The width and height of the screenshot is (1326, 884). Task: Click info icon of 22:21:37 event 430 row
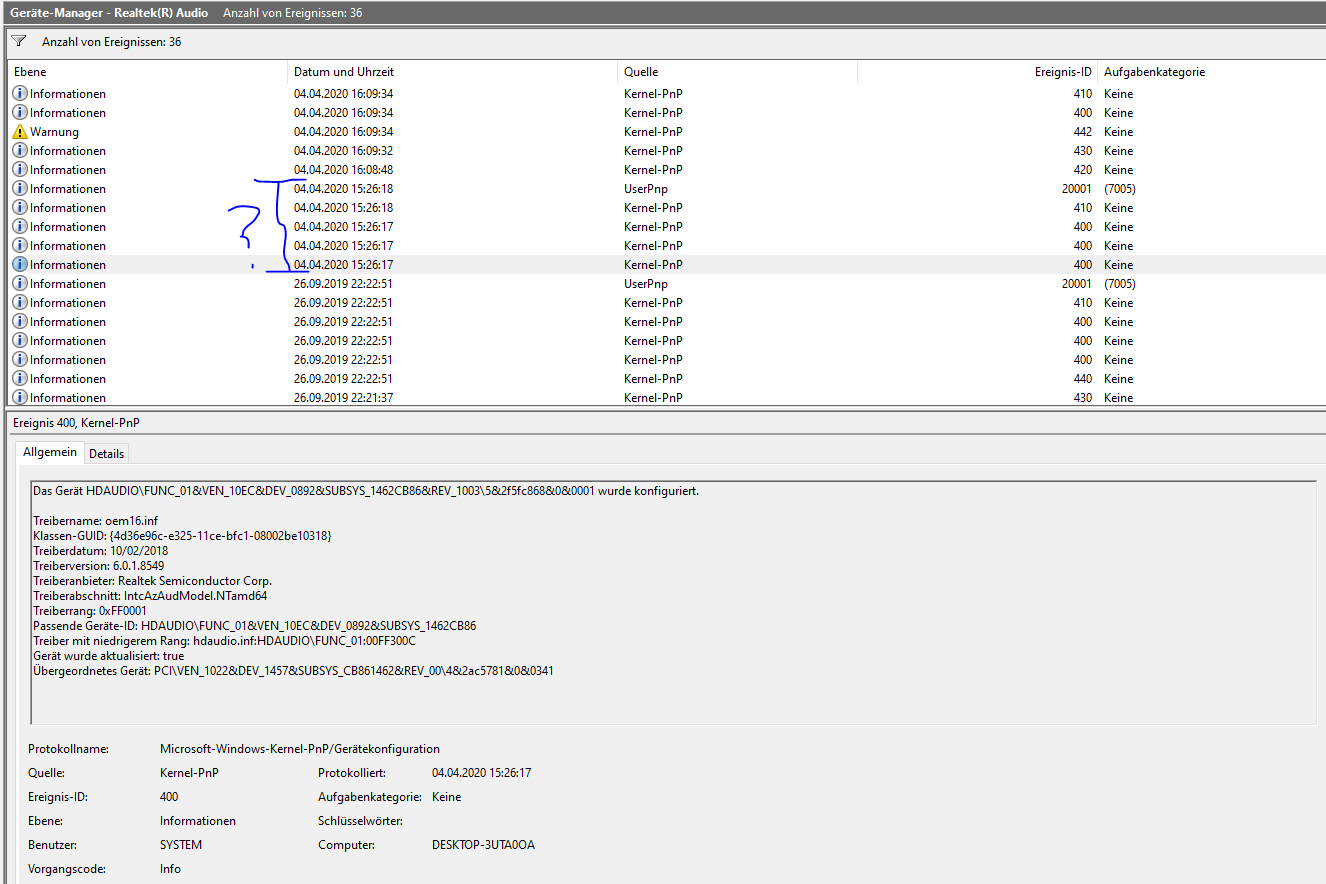pos(20,397)
